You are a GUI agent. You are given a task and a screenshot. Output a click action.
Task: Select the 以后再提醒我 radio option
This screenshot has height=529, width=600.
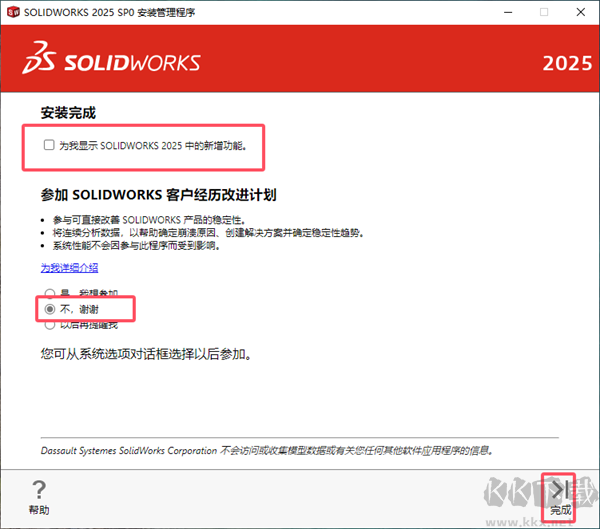click(49, 325)
